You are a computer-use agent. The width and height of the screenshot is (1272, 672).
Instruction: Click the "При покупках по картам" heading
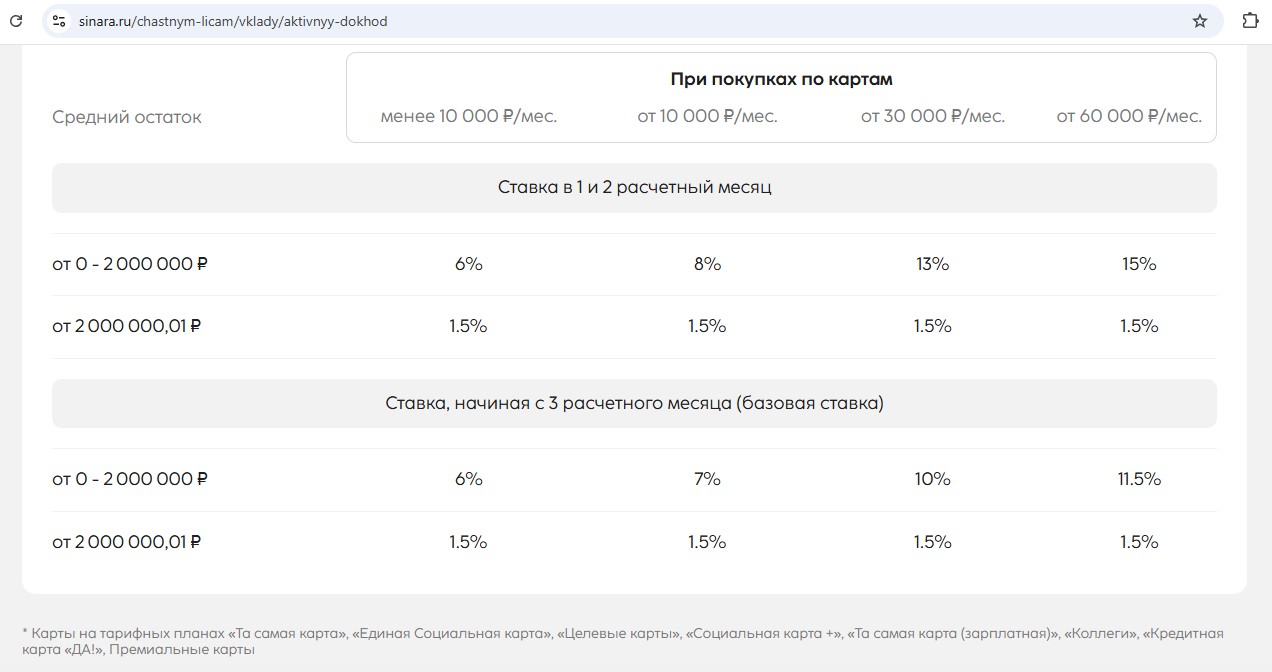[x=781, y=79]
